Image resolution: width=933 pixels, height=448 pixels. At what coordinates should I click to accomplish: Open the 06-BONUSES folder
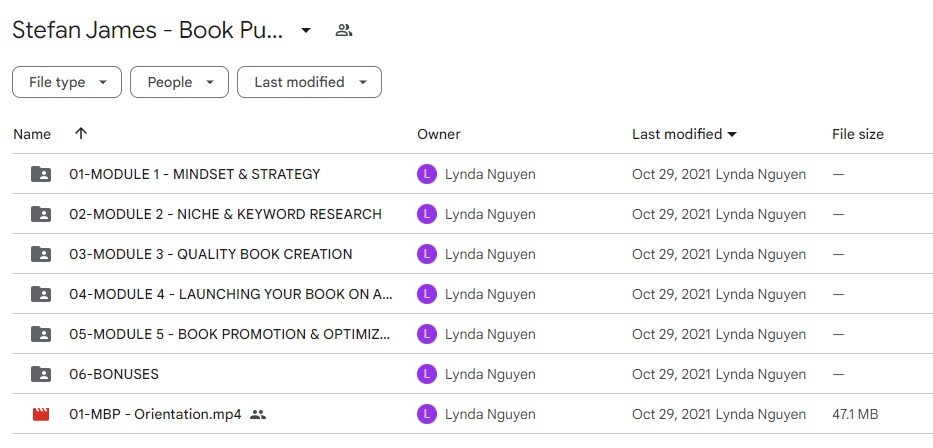(x=114, y=374)
